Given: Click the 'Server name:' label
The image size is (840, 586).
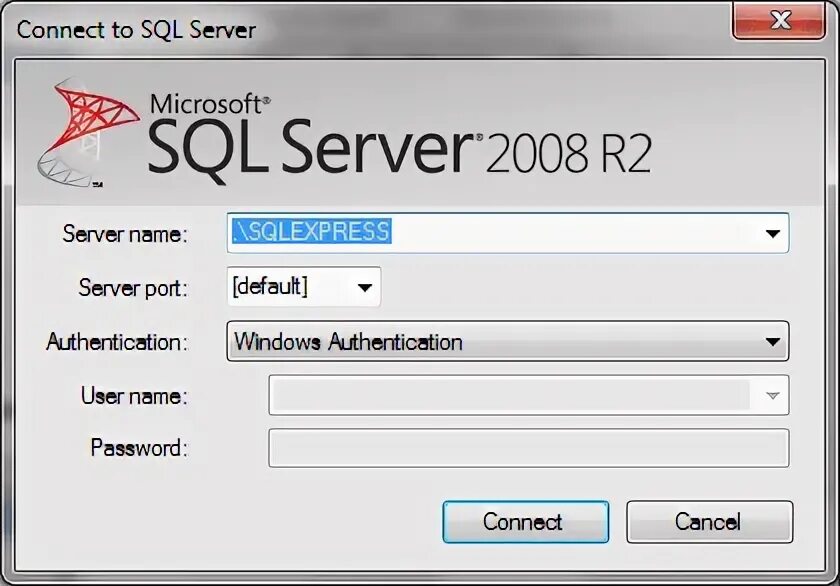Looking at the screenshot, I should [125, 234].
